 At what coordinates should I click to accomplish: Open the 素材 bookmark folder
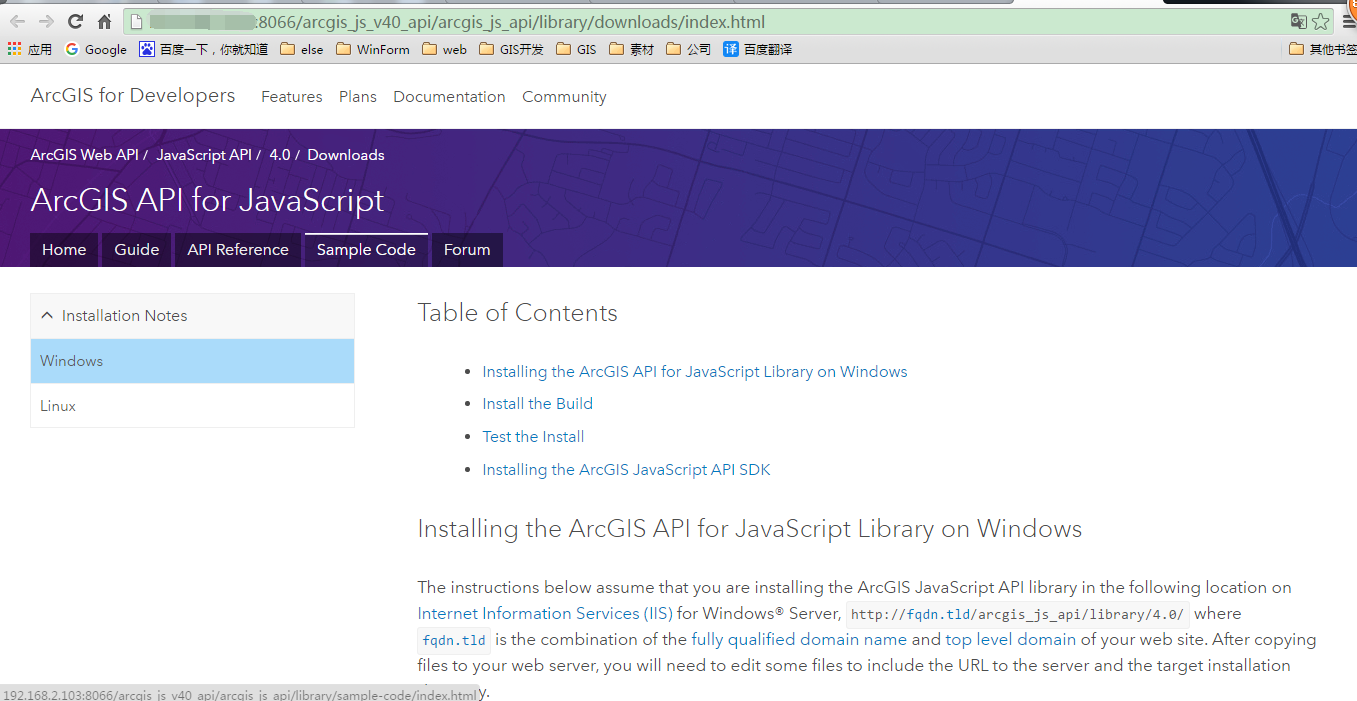coord(631,49)
